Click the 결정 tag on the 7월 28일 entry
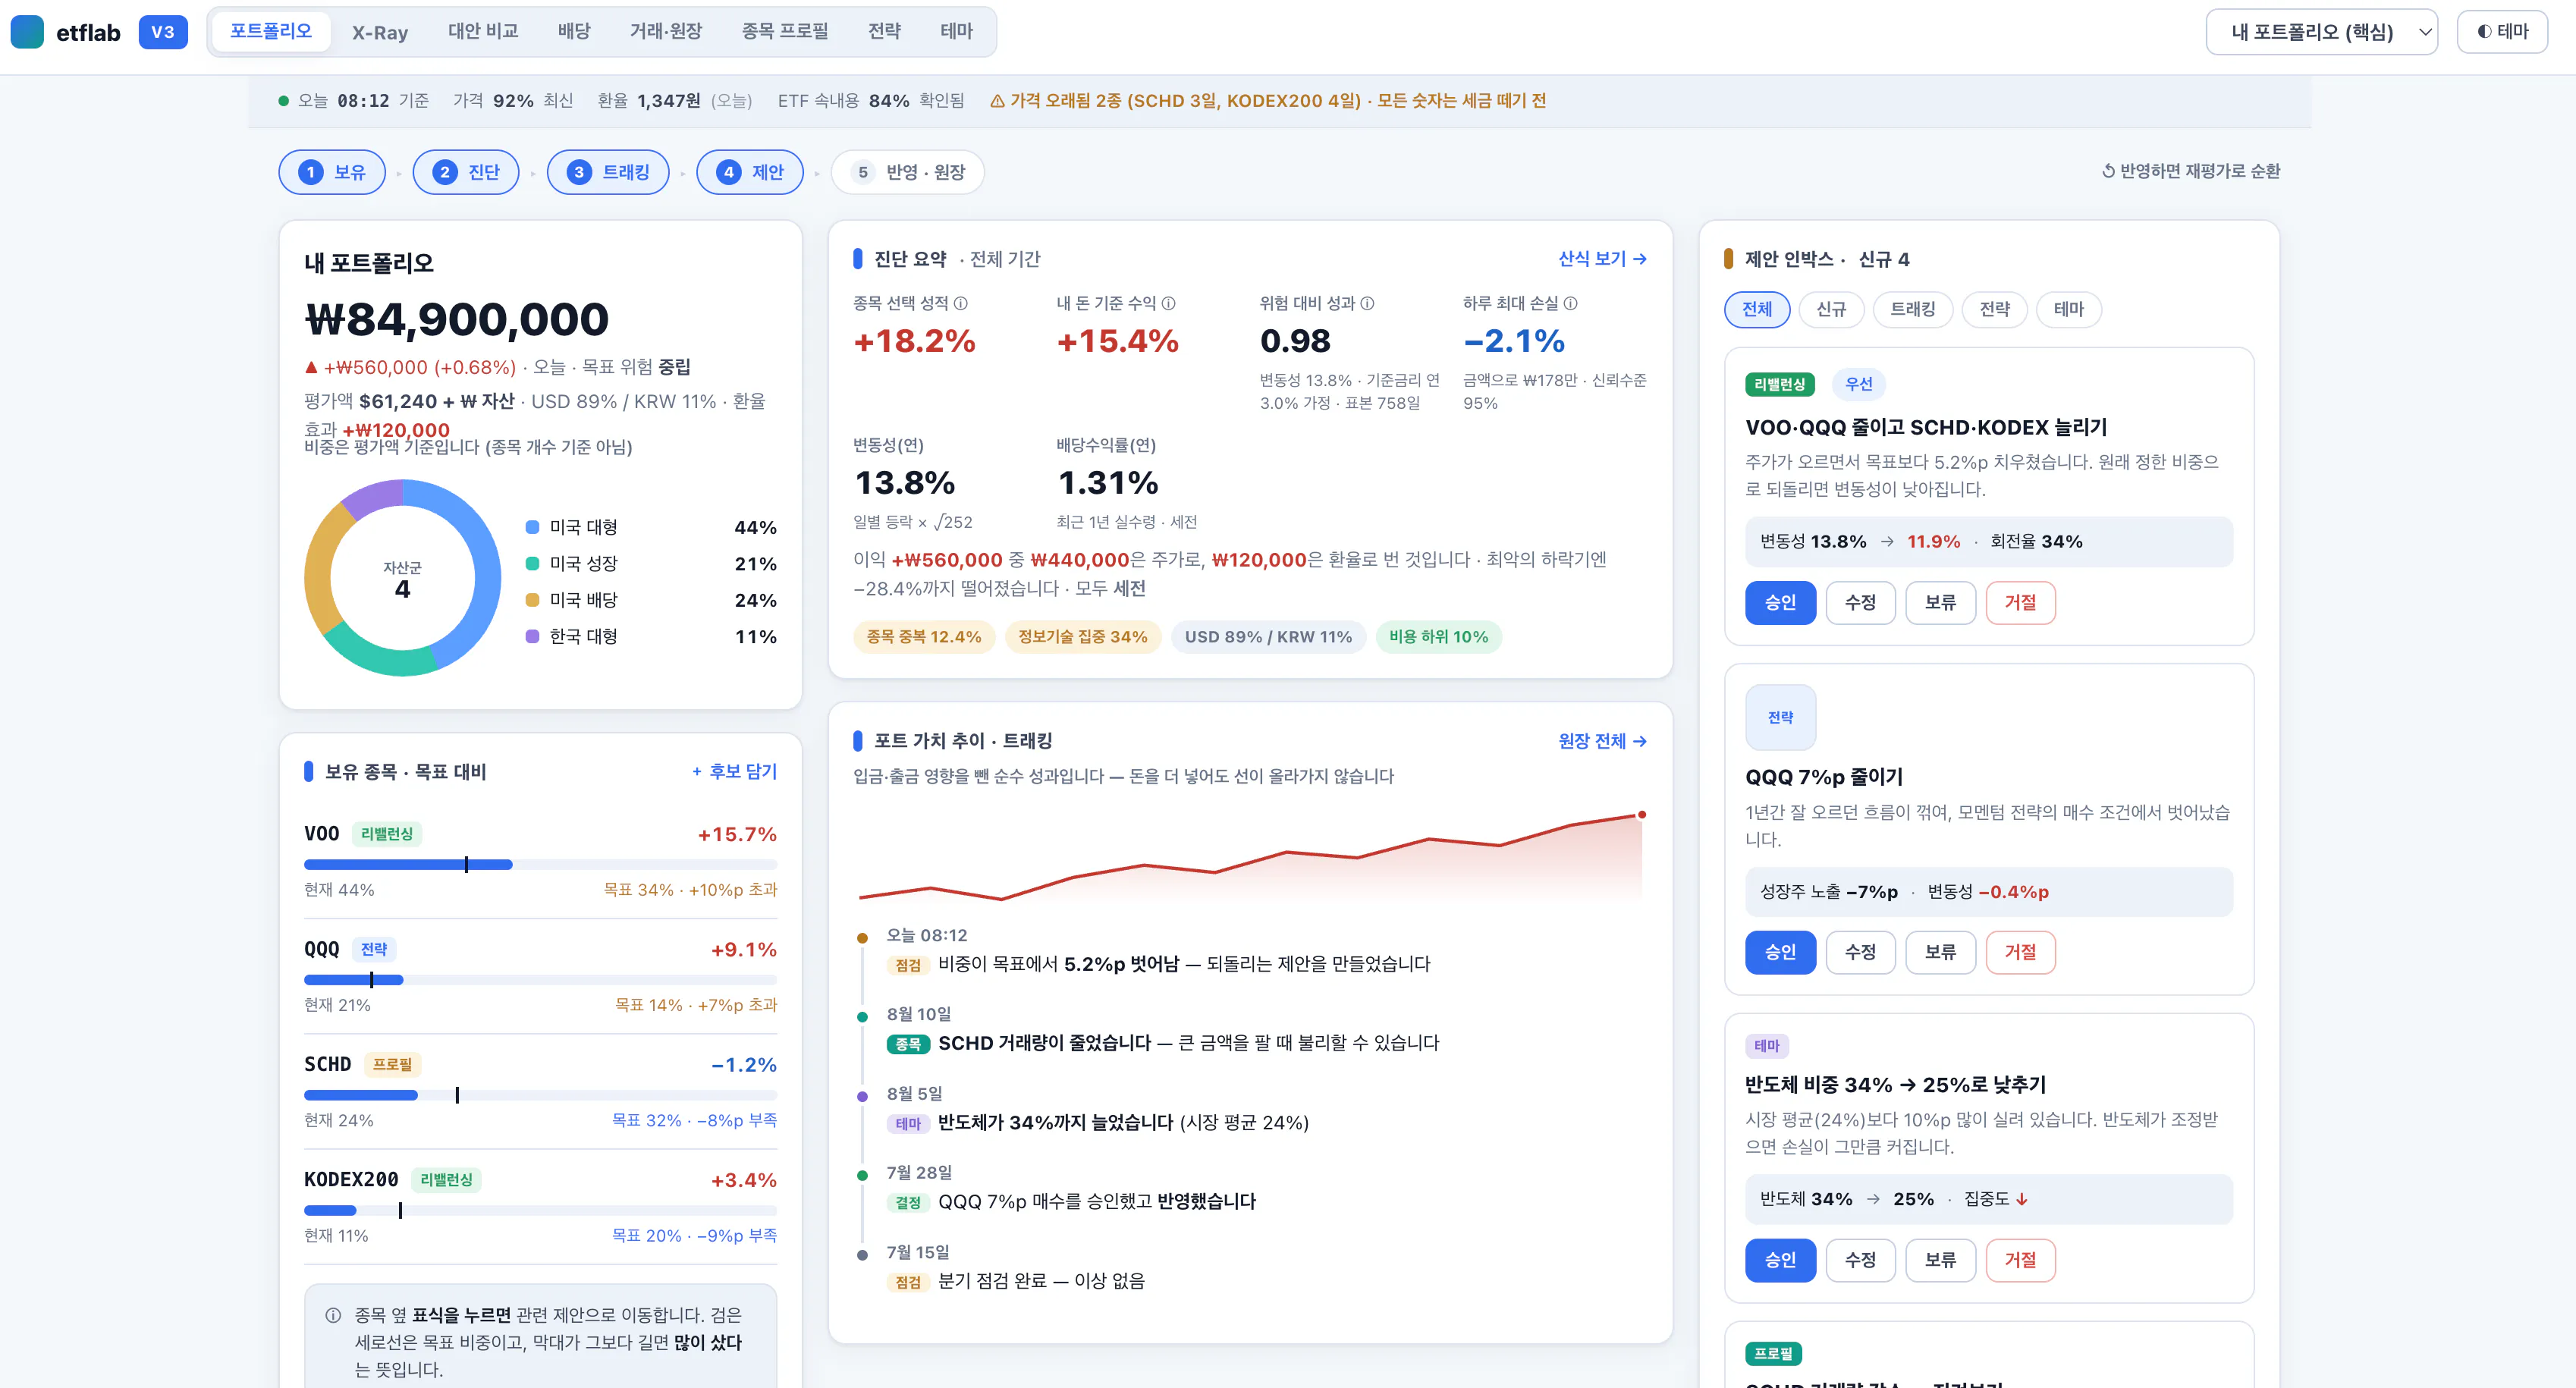Screen dimensions: 2576x1388 tap(907, 1202)
